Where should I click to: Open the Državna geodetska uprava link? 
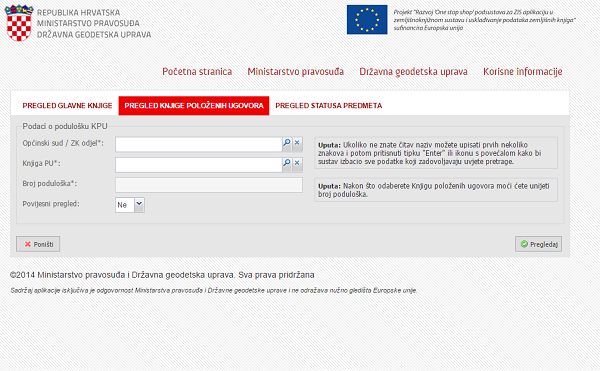[413, 72]
